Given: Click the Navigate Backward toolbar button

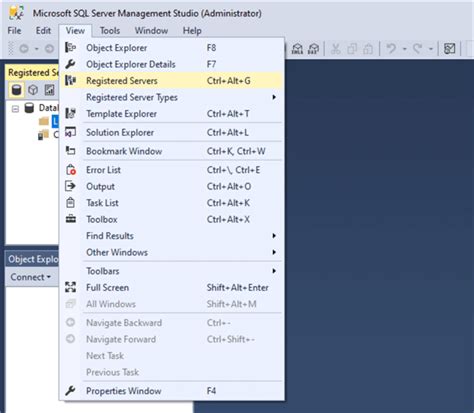Looking at the screenshot, I should [24, 49].
